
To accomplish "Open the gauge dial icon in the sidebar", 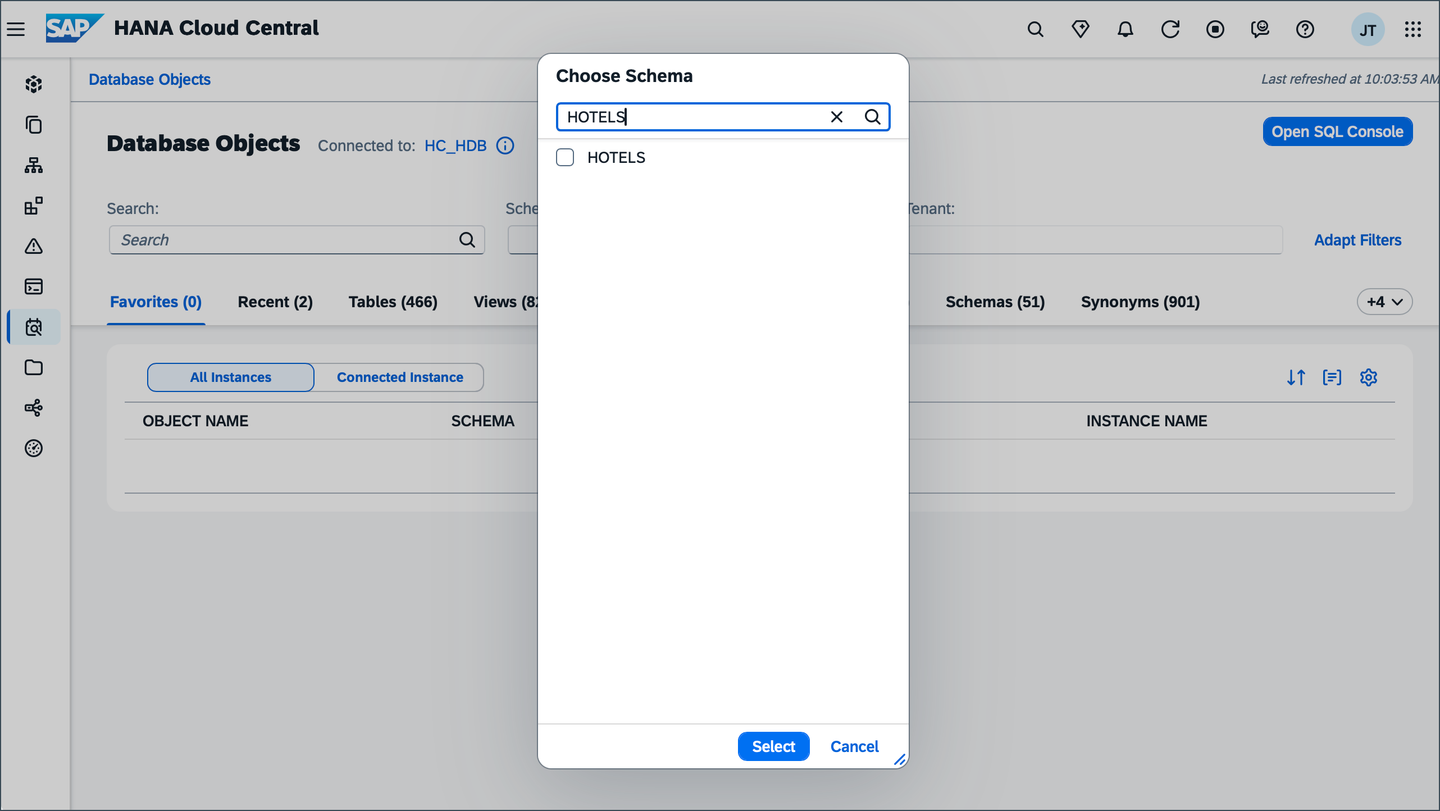I will 34,448.
